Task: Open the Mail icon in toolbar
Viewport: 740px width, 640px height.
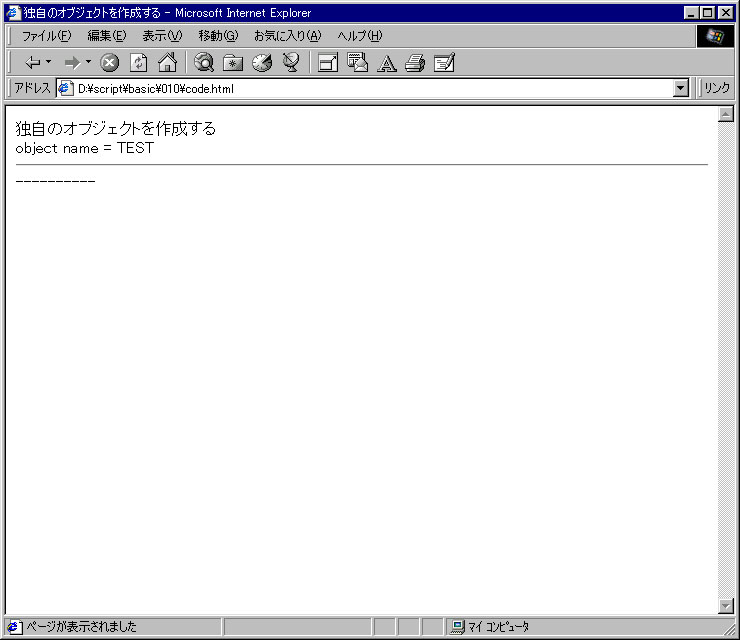Action: 357,62
